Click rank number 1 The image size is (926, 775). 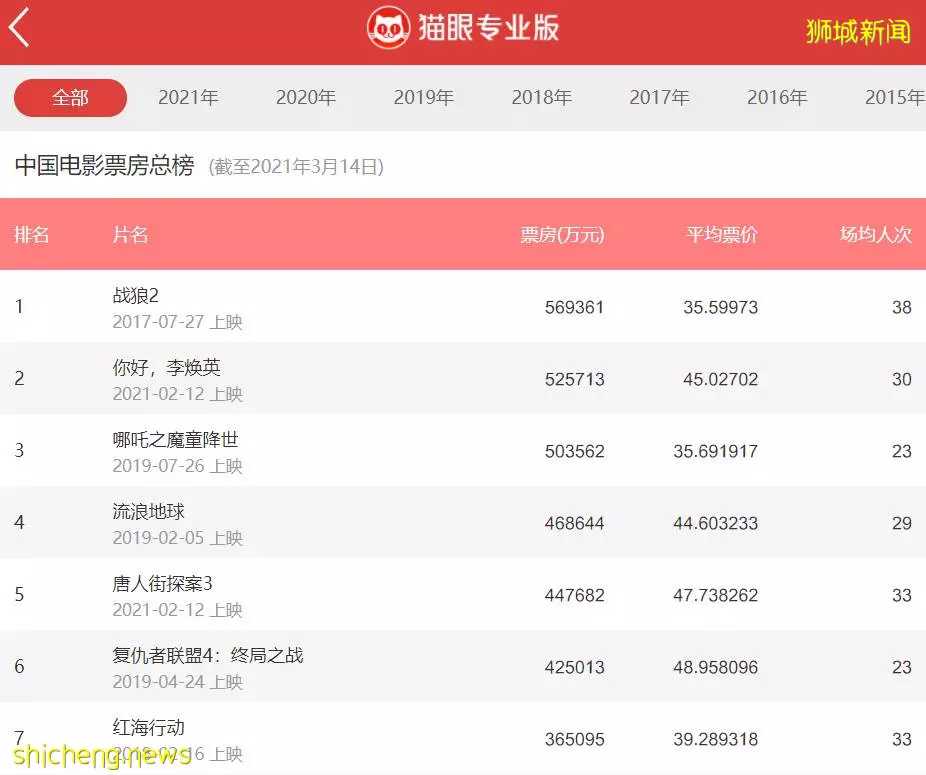[x=19, y=307]
